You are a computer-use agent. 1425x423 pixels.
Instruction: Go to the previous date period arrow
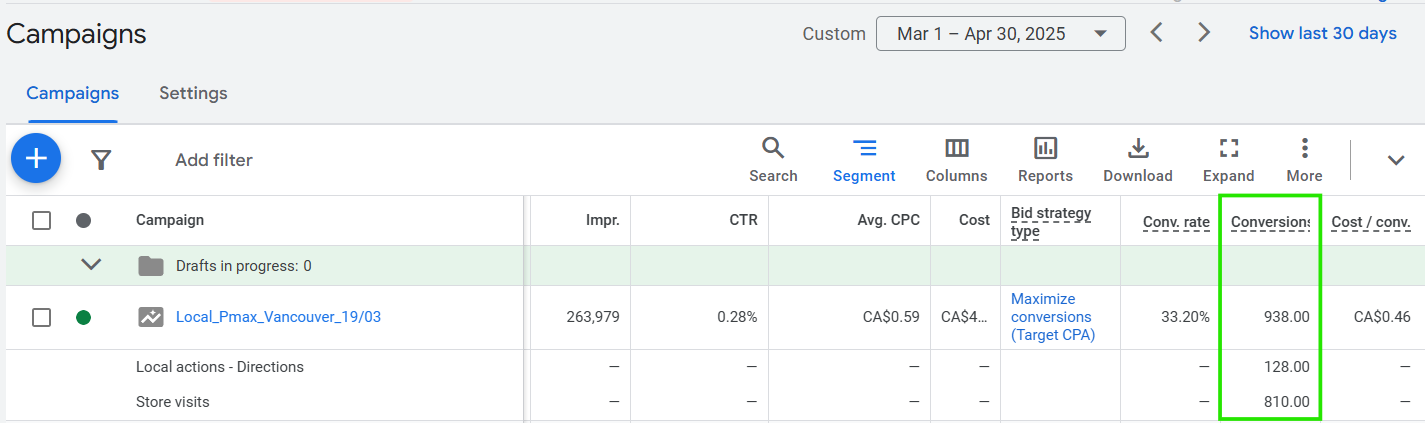pos(1156,33)
